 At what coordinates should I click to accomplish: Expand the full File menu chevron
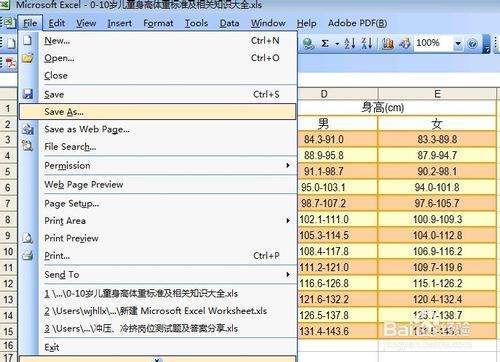coord(157,359)
